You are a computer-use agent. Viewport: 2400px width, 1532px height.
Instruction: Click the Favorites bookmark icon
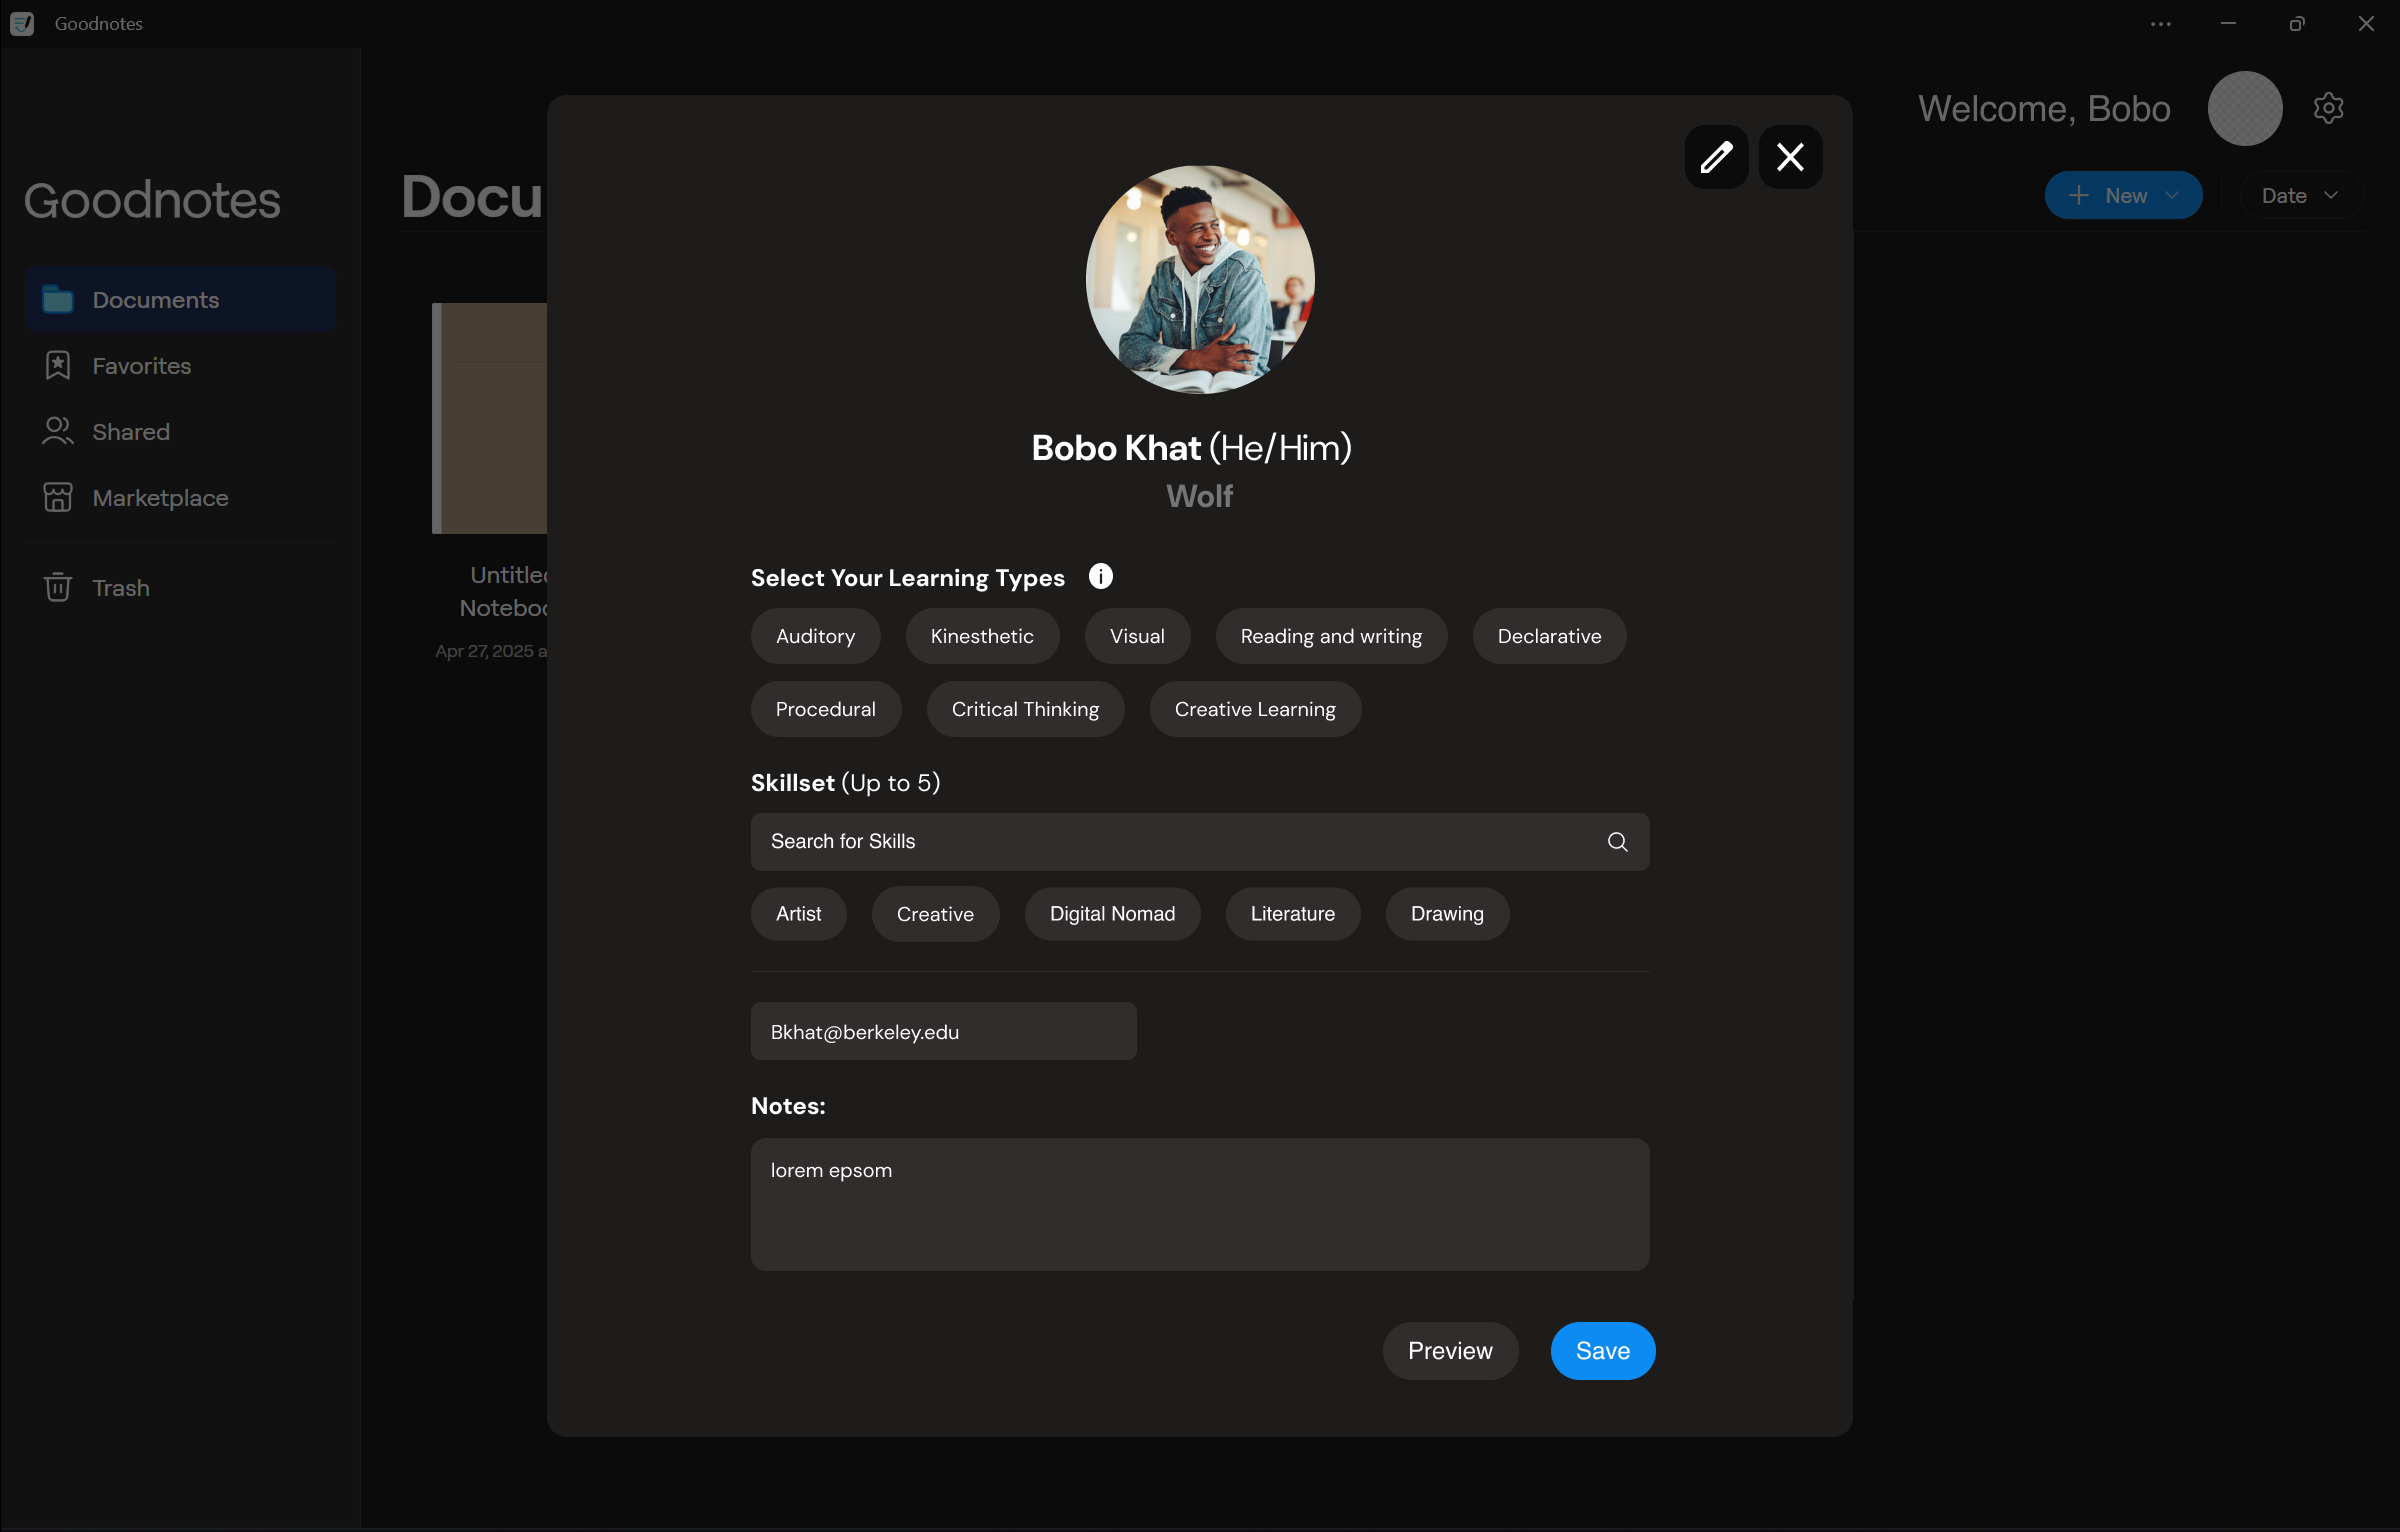(58, 365)
